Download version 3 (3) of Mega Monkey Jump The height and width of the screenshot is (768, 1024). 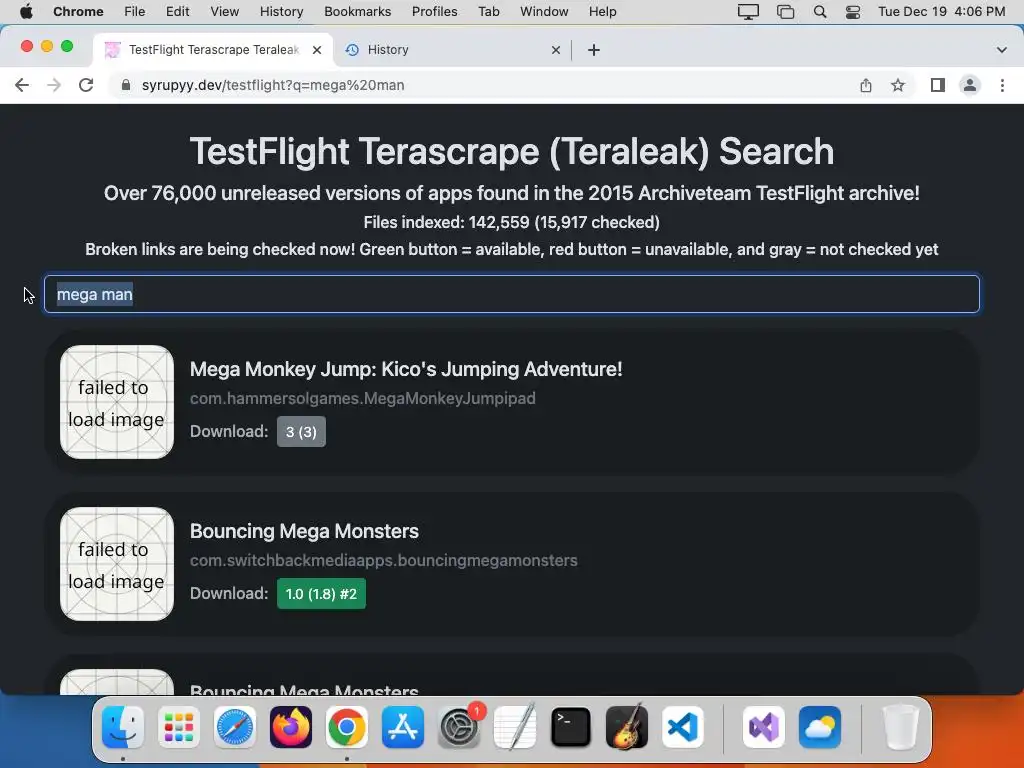click(301, 432)
